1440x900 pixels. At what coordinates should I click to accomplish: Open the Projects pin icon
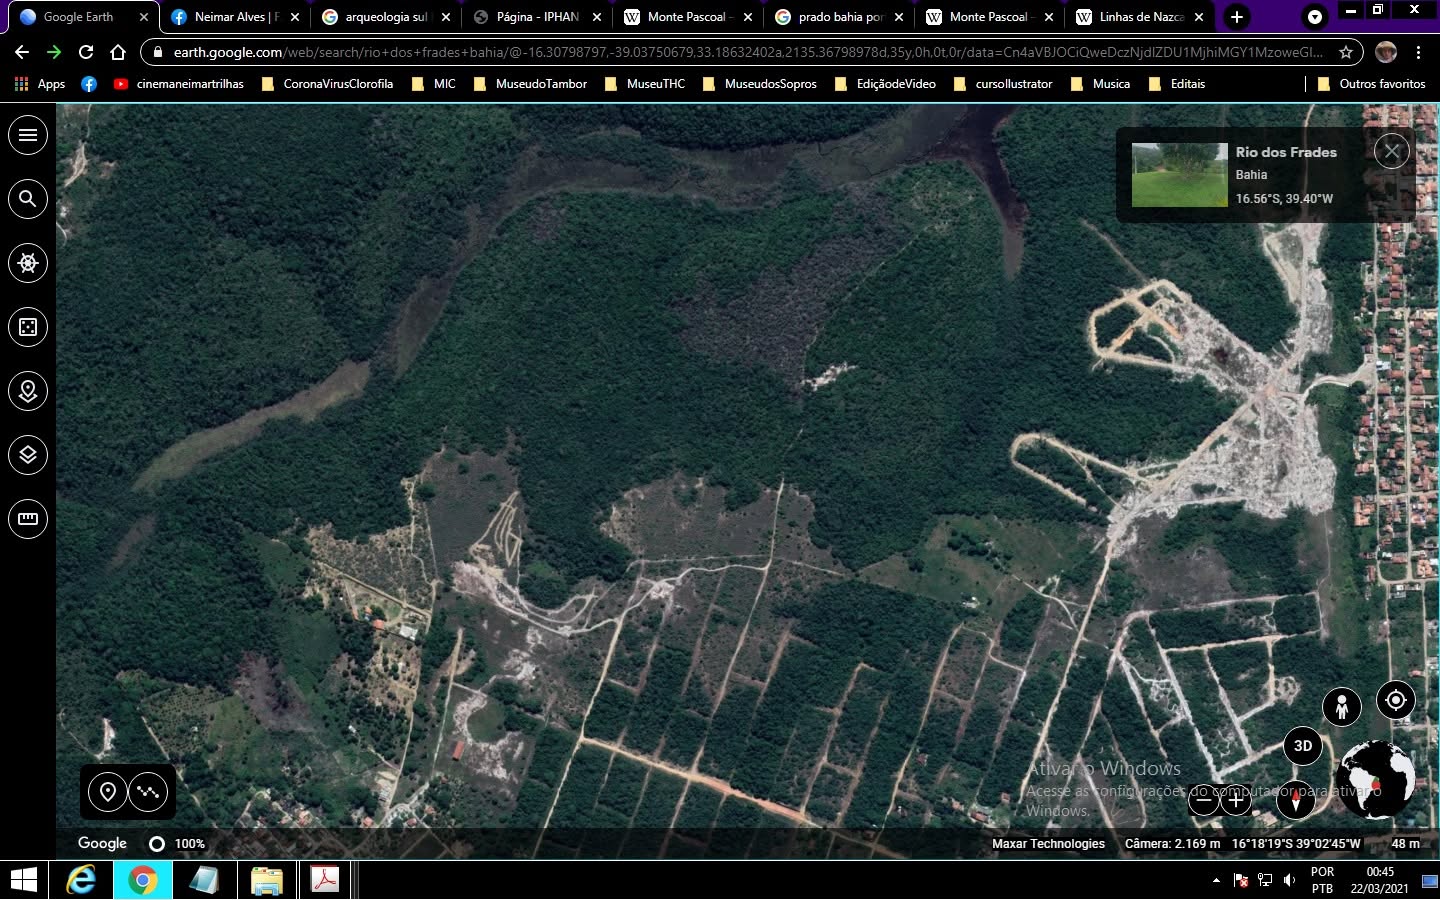click(28, 391)
